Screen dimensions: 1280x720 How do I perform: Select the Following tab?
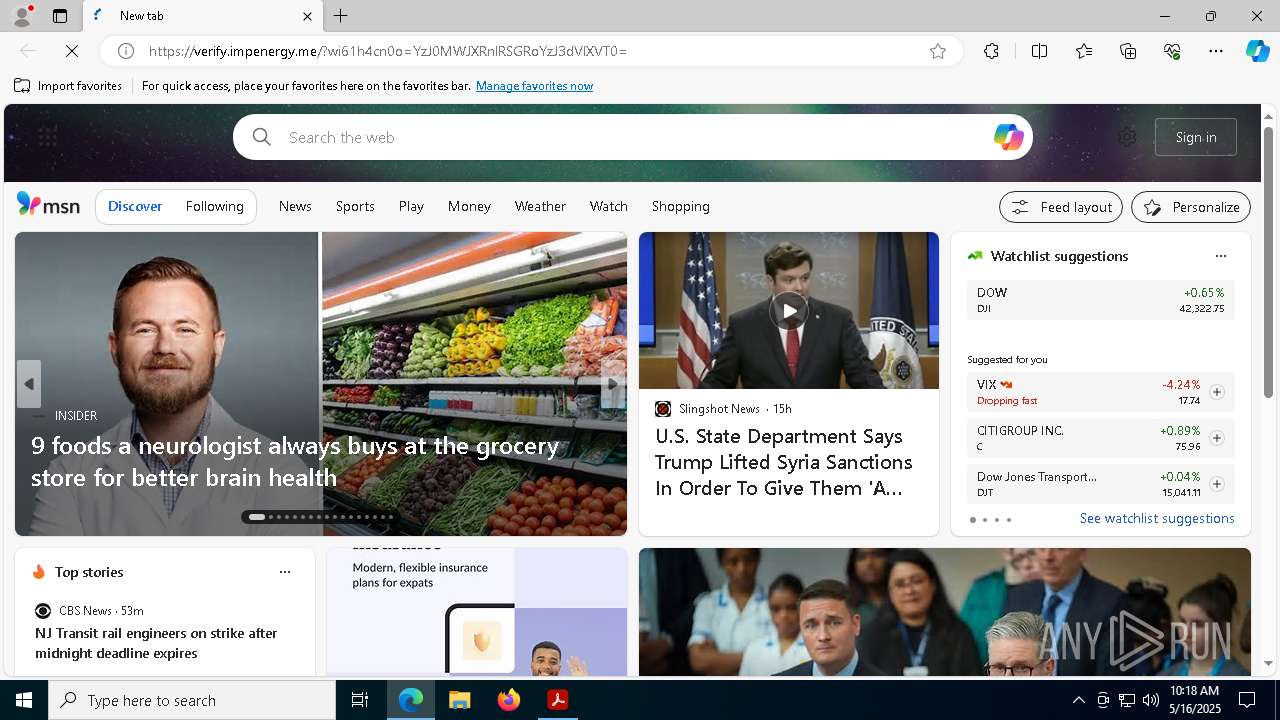(214, 206)
